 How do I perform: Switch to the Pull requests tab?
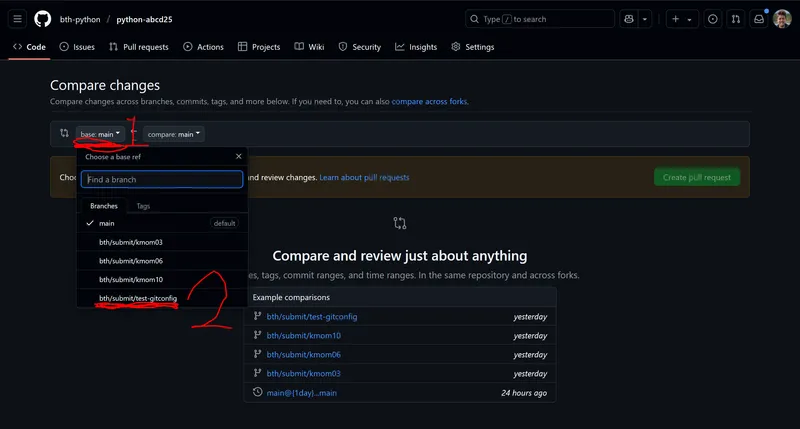coord(139,47)
